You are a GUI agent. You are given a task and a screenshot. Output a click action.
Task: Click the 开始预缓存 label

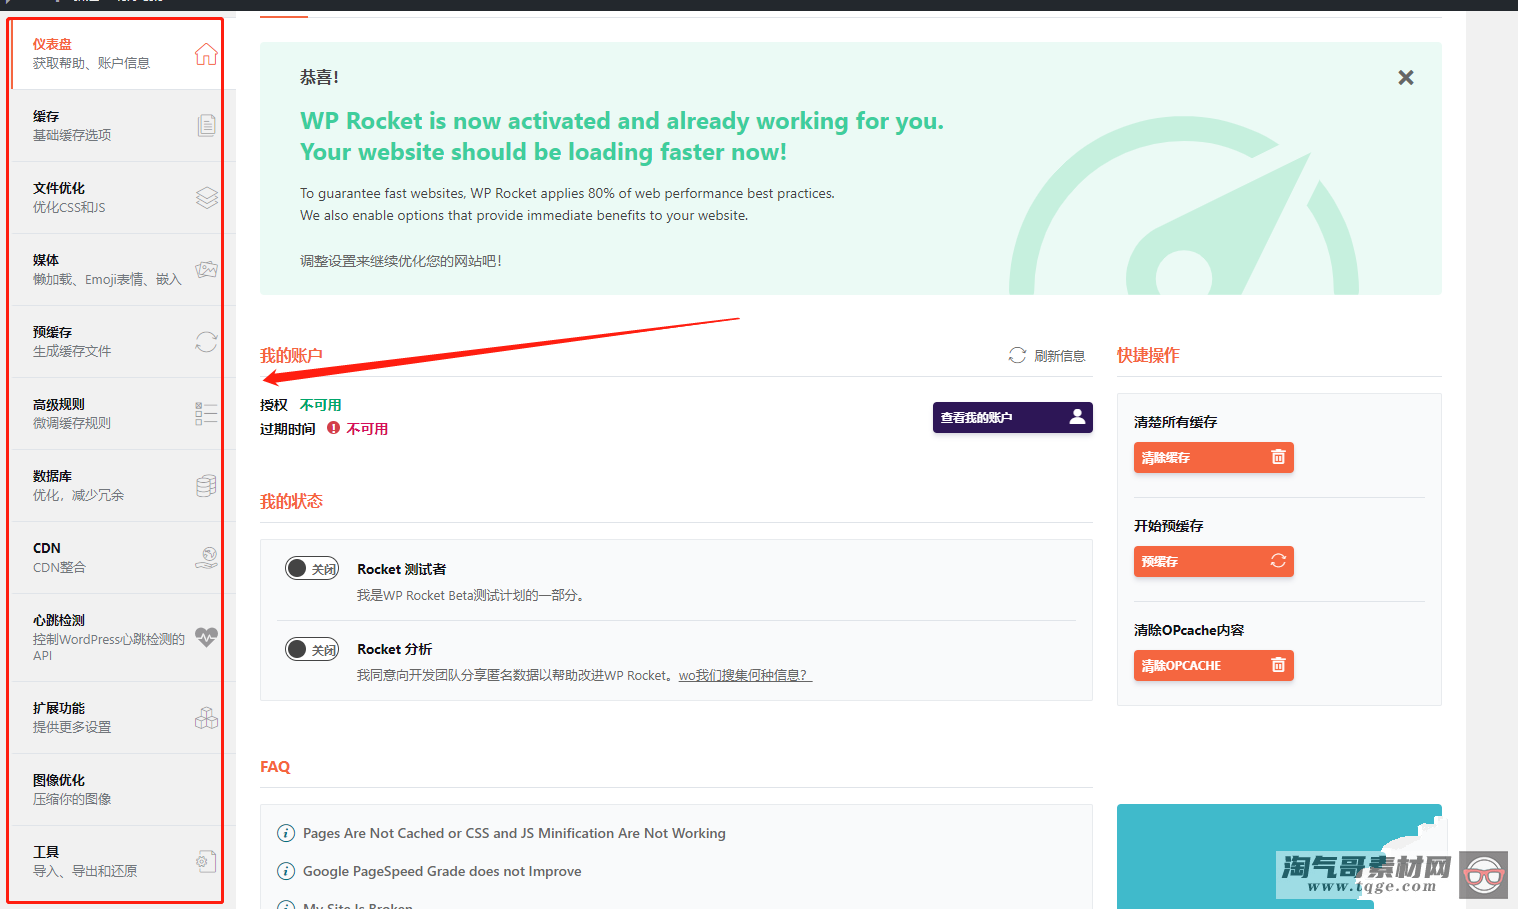pyautogui.click(x=1168, y=526)
